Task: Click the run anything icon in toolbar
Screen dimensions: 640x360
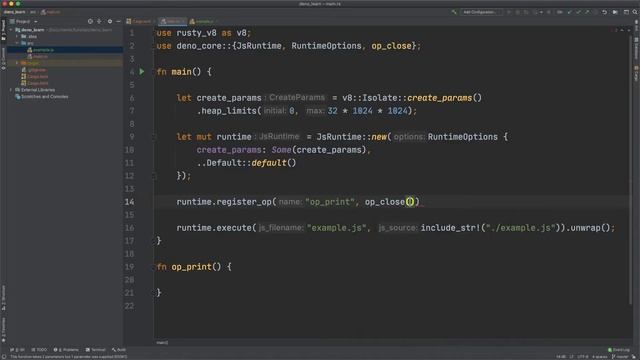Action: coord(615,12)
